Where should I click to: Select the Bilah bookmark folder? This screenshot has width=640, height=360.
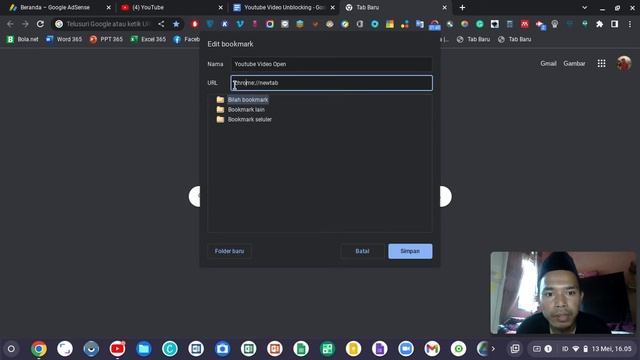click(x=248, y=100)
